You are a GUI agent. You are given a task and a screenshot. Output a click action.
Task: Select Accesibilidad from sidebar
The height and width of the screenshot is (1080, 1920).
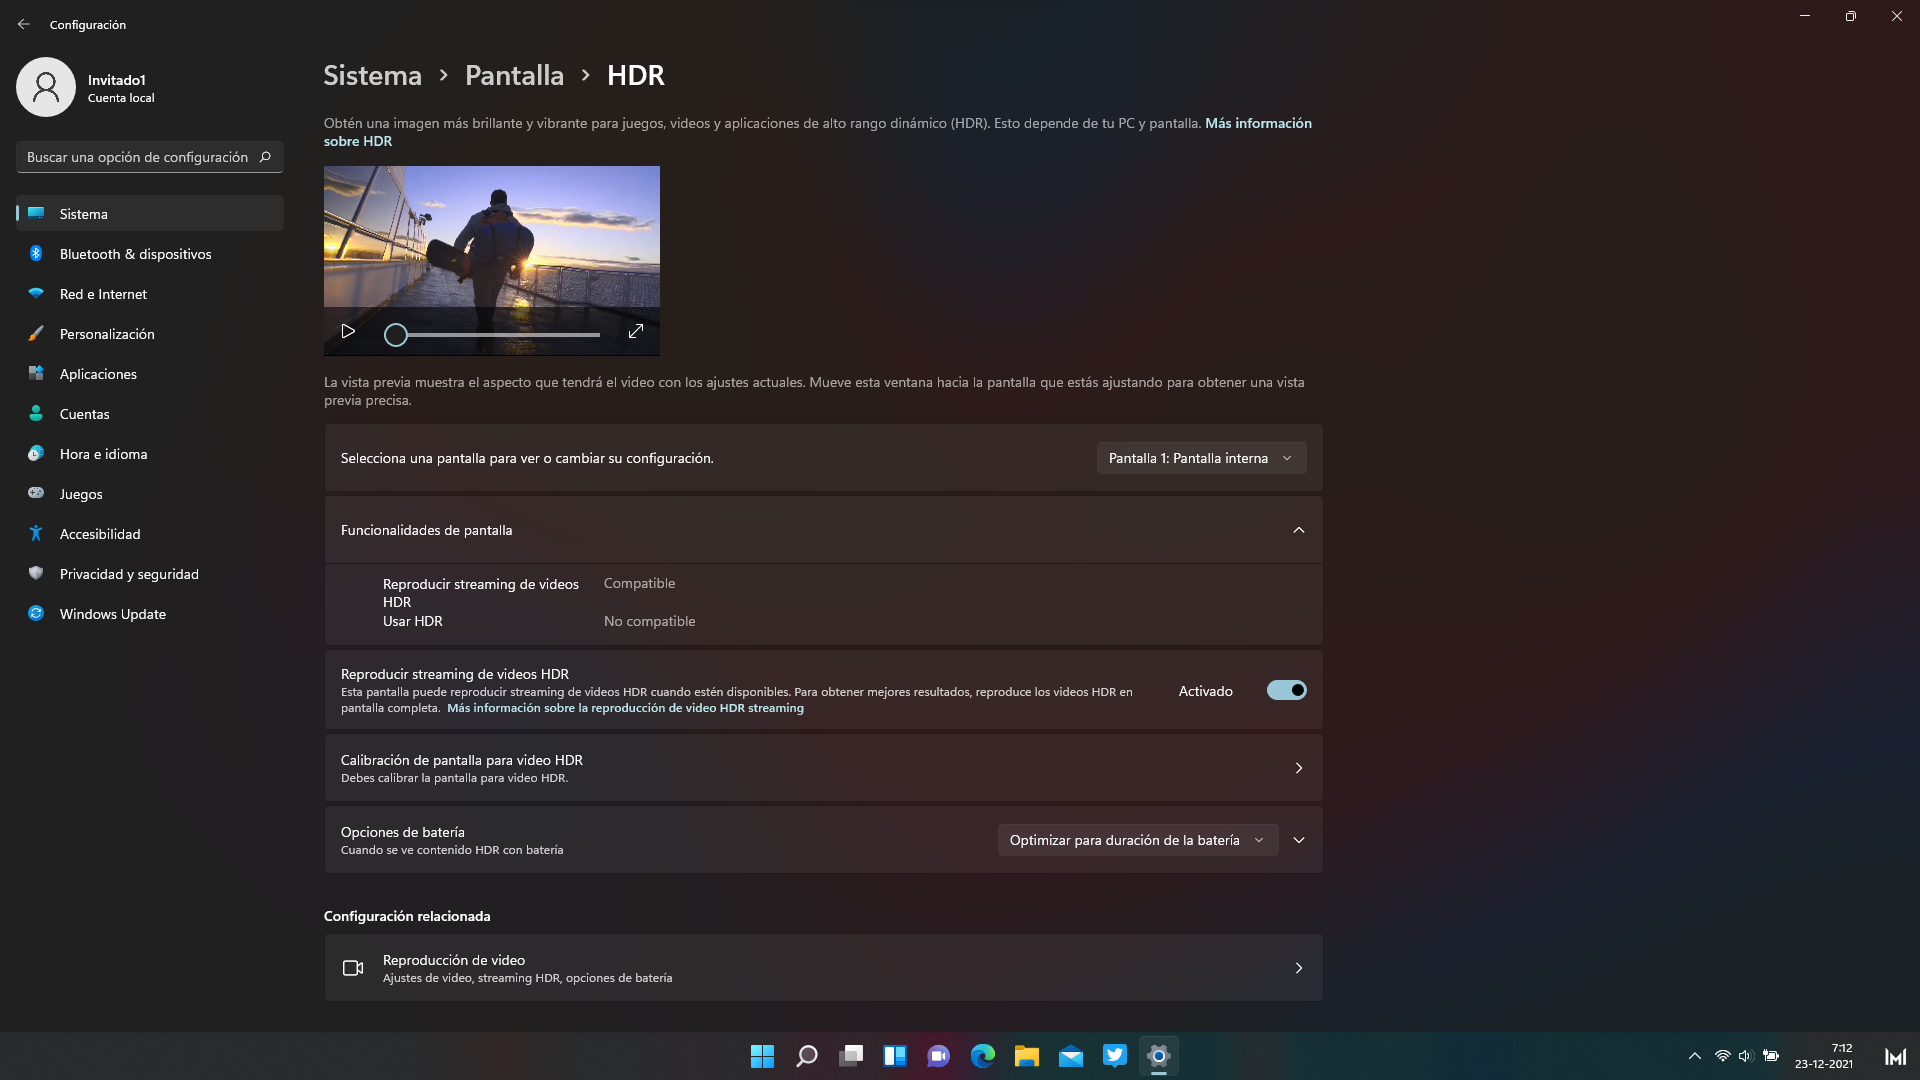[100, 534]
